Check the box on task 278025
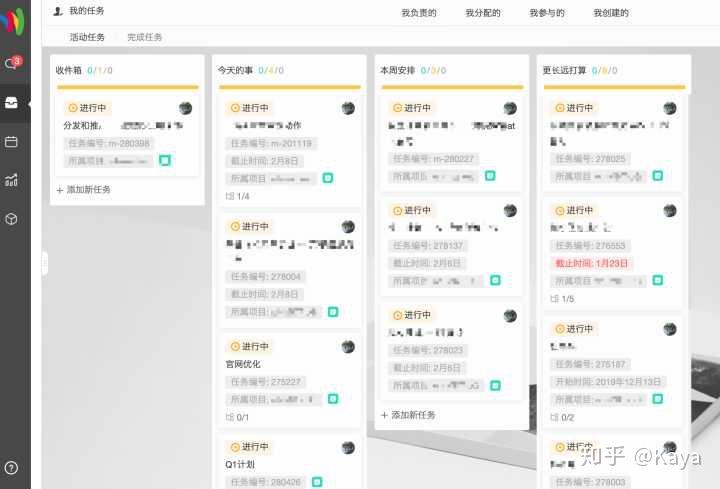 (x=658, y=175)
